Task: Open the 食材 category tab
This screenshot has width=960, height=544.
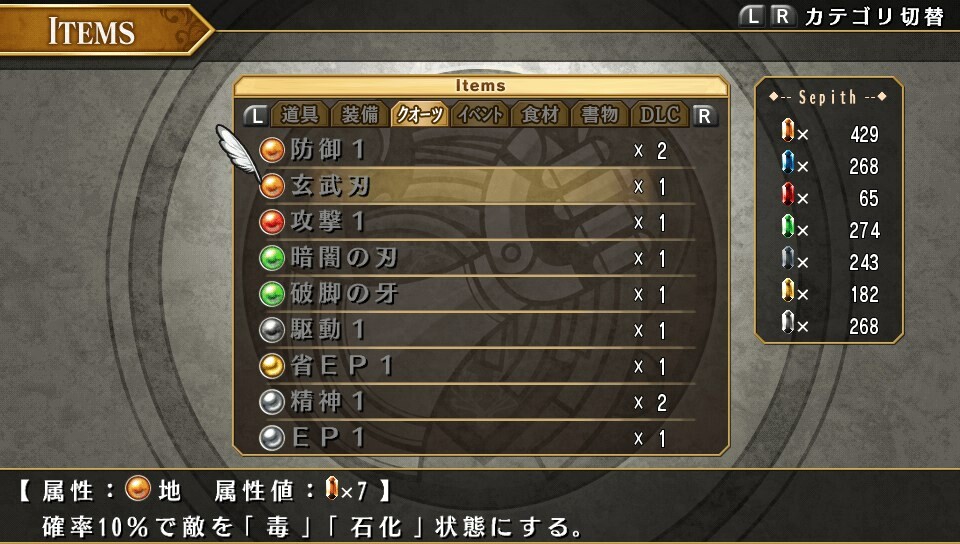Action: click(x=540, y=114)
